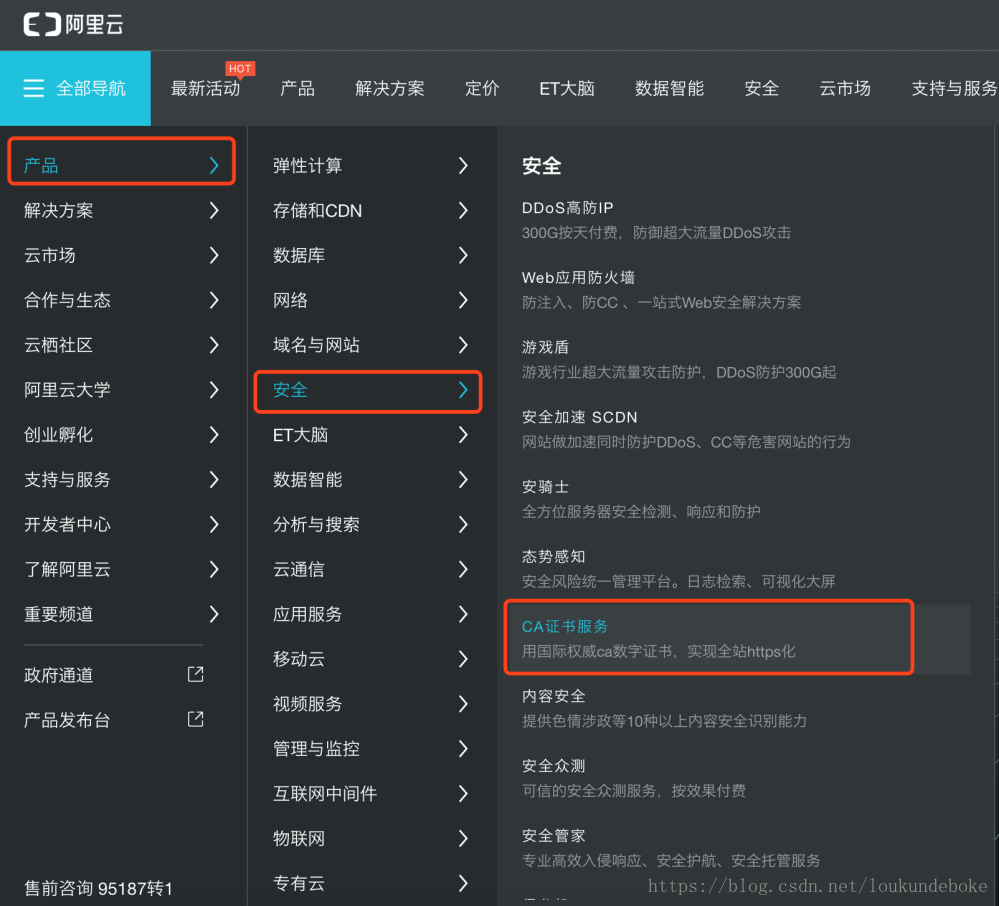Open 定价 in top navigation
999x906 pixels.
click(x=482, y=89)
